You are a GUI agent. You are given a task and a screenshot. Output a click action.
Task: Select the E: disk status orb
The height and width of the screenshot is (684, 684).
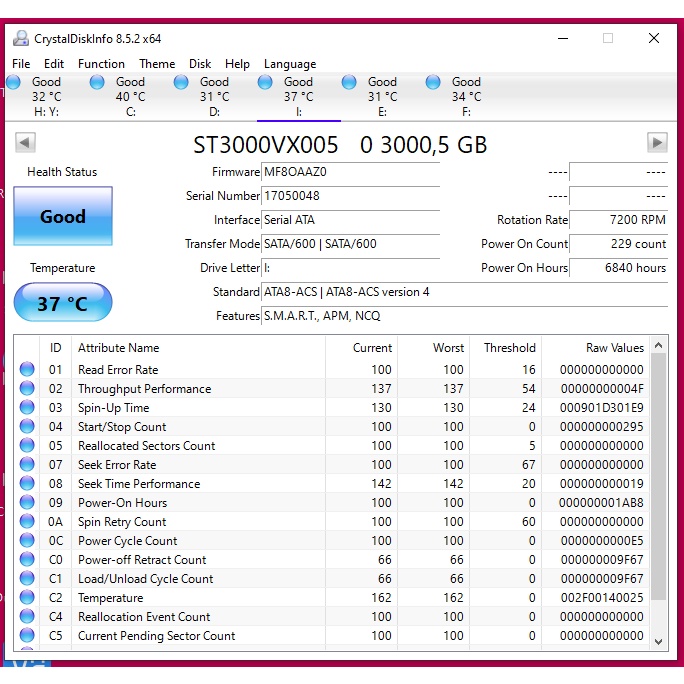(x=349, y=82)
